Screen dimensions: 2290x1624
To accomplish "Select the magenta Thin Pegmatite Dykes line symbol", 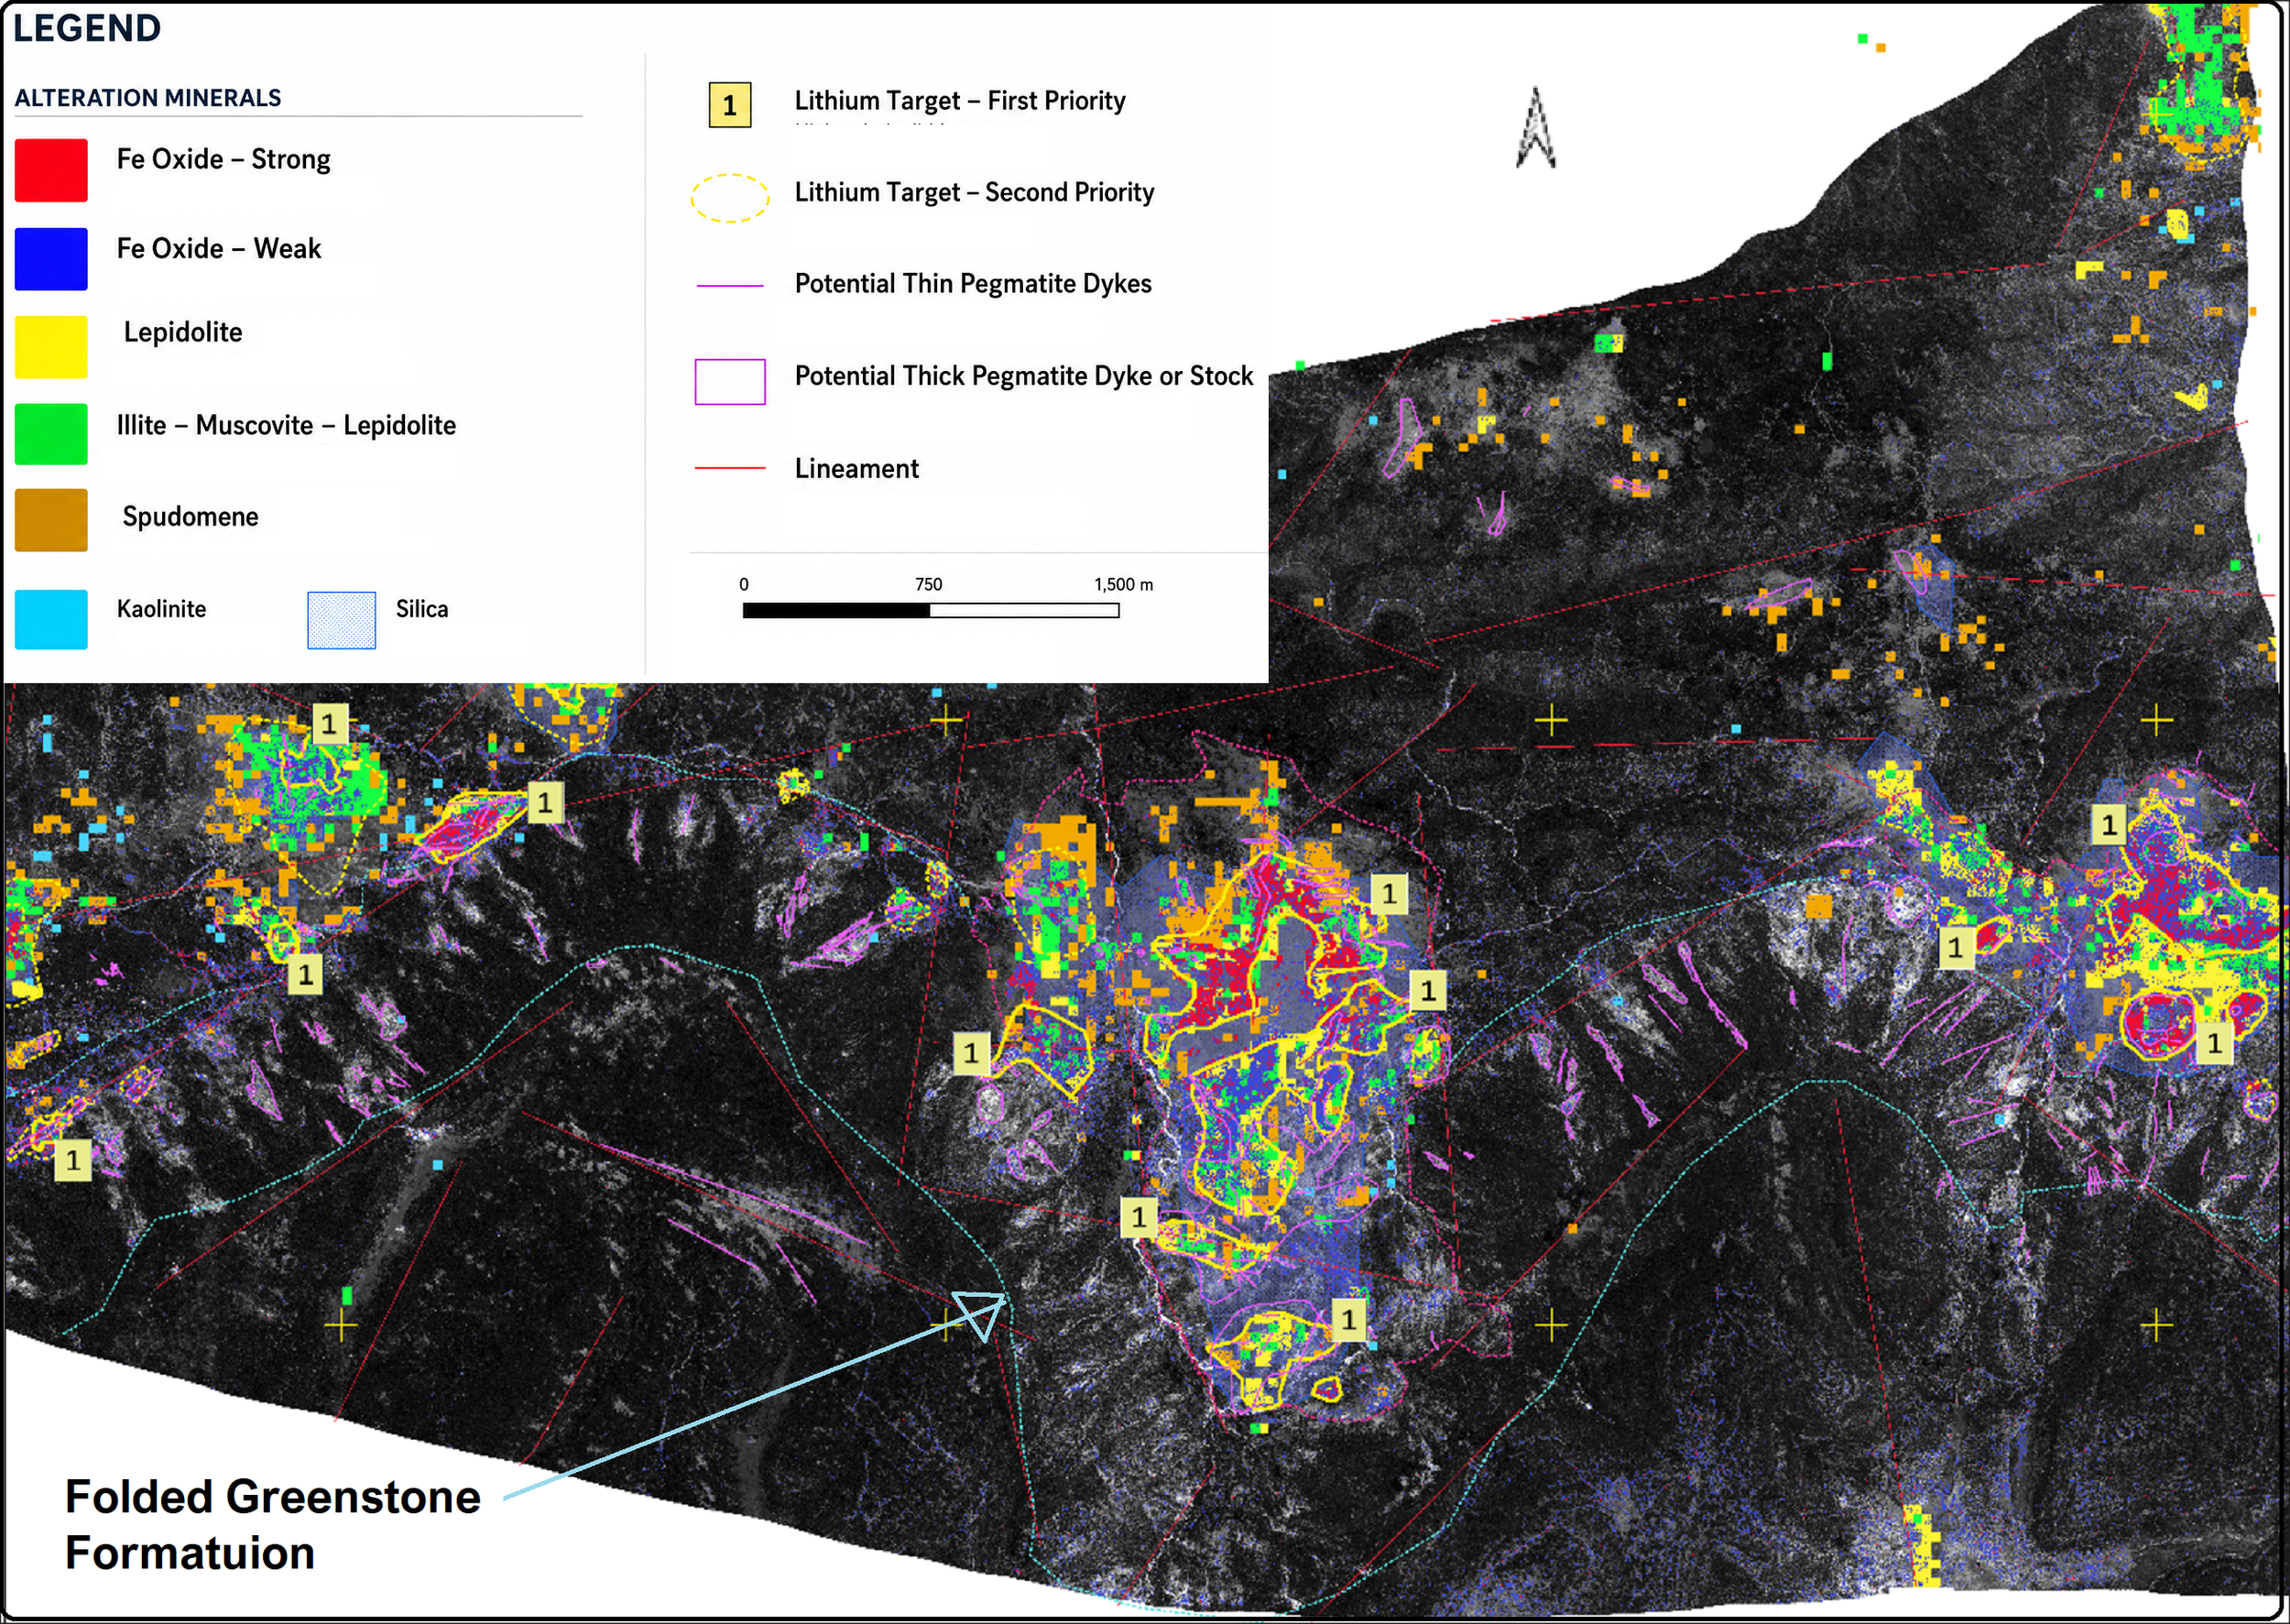I will (x=730, y=286).
